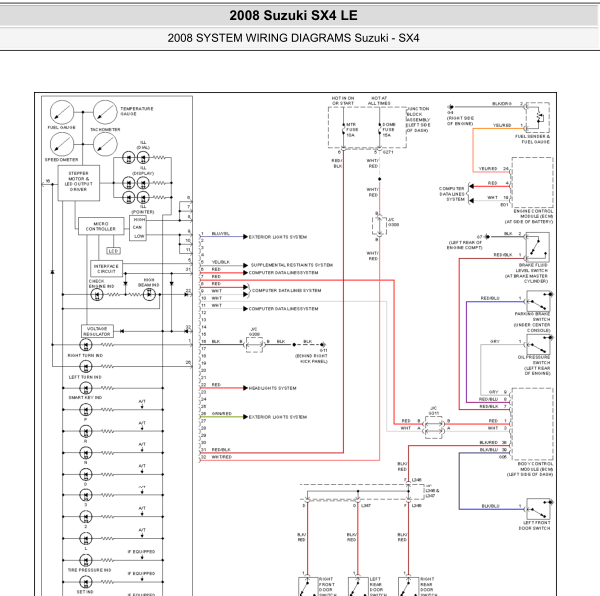Select the Oil Pressure Switch symbol
Image resolution: width=600 pixels, height=596 pixels.
pyautogui.click(x=539, y=345)
